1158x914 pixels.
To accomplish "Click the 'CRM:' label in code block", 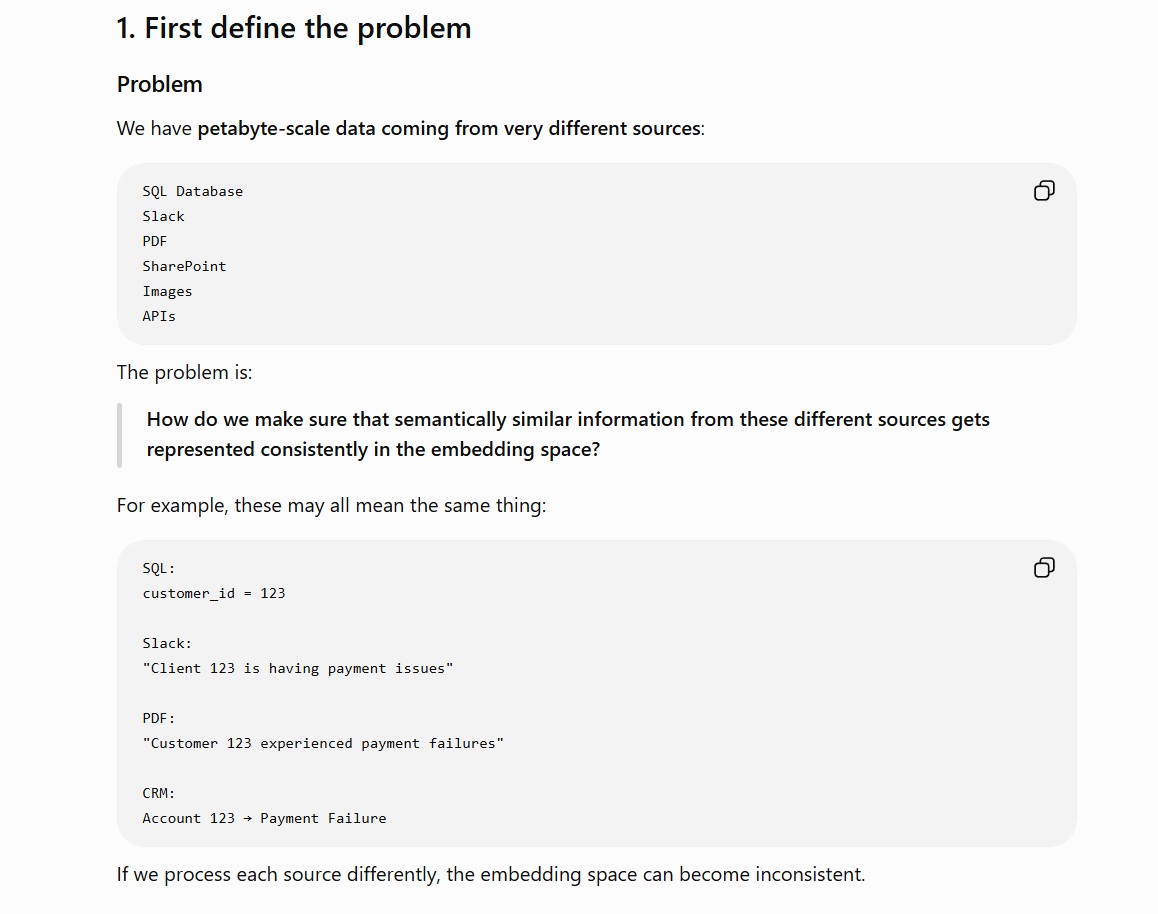I will [x=159, y=793].
